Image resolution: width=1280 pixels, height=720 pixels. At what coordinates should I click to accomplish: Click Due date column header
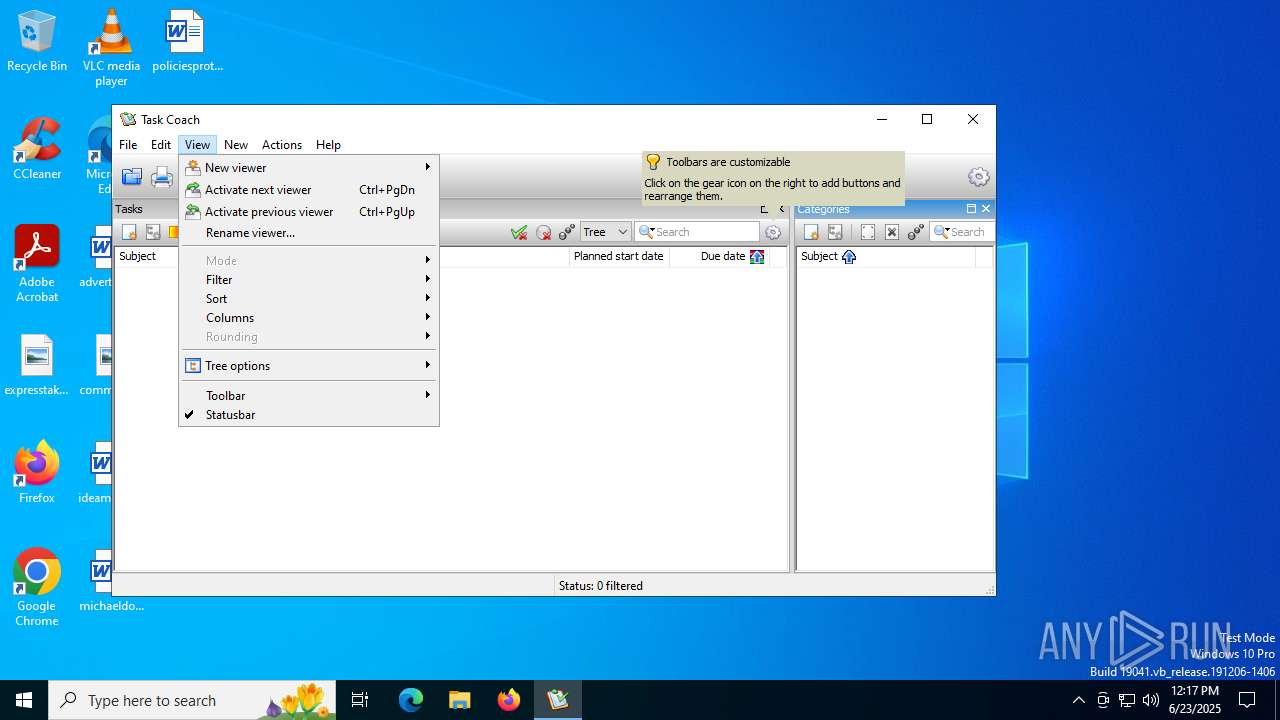[719, 257]
